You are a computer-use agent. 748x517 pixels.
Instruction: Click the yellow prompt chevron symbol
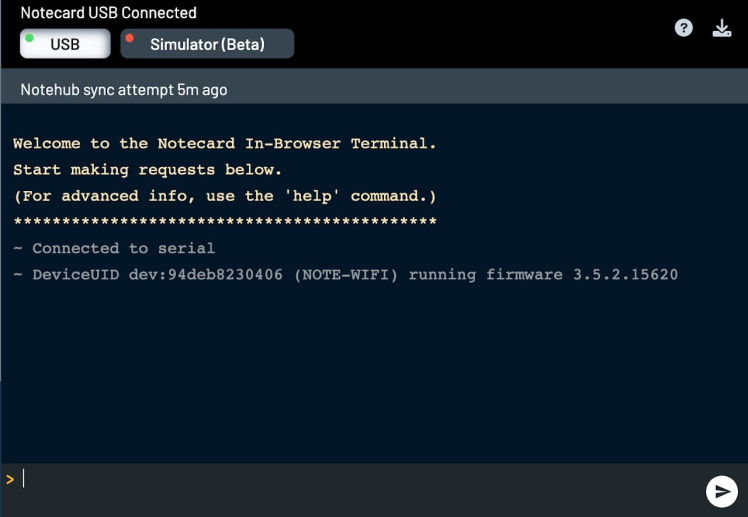click(10, 479)
